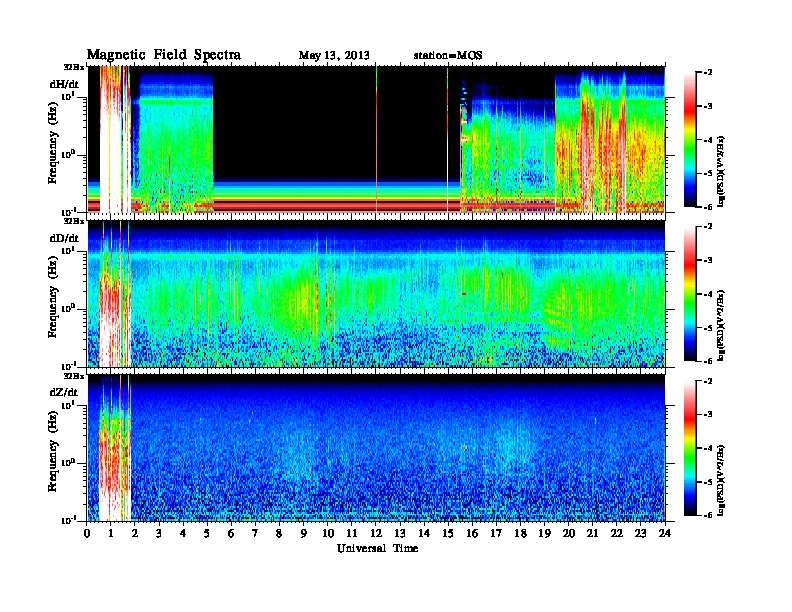792x612 pixels.
Task: Click the dZ/dt spectrogram plot
Action: [x=376, y=448]
